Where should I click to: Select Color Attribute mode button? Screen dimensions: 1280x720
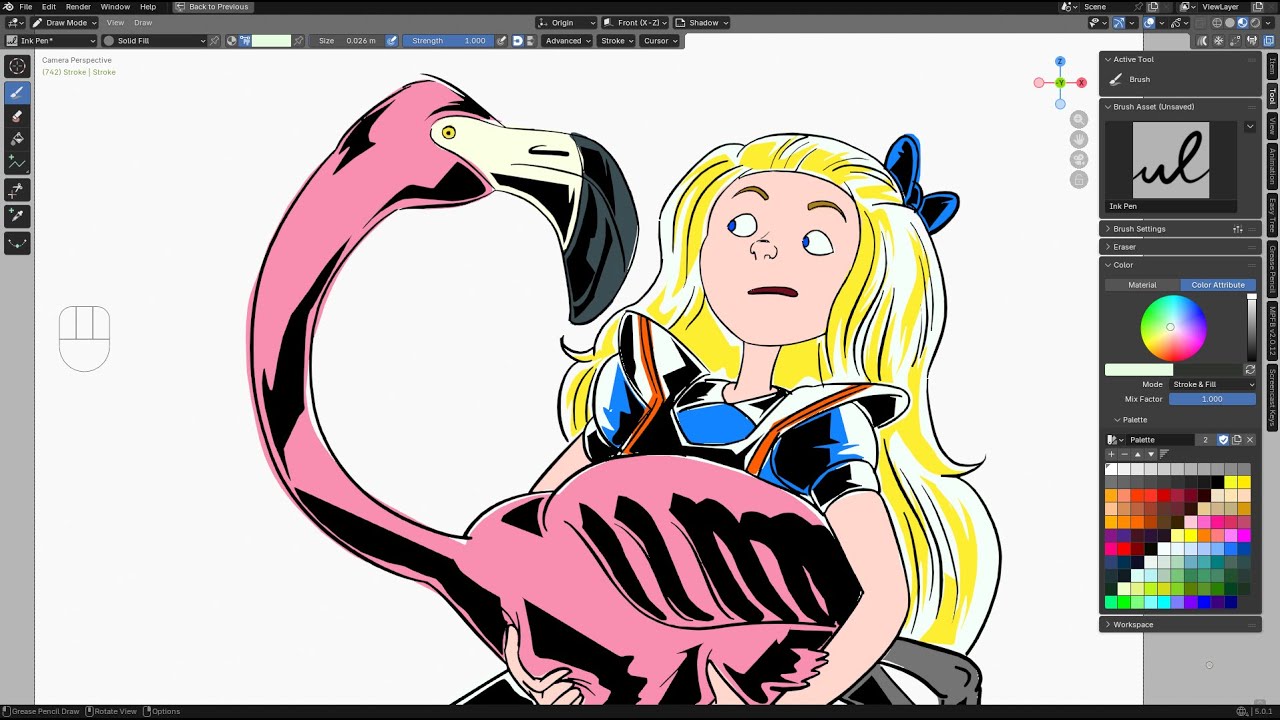1218,285
